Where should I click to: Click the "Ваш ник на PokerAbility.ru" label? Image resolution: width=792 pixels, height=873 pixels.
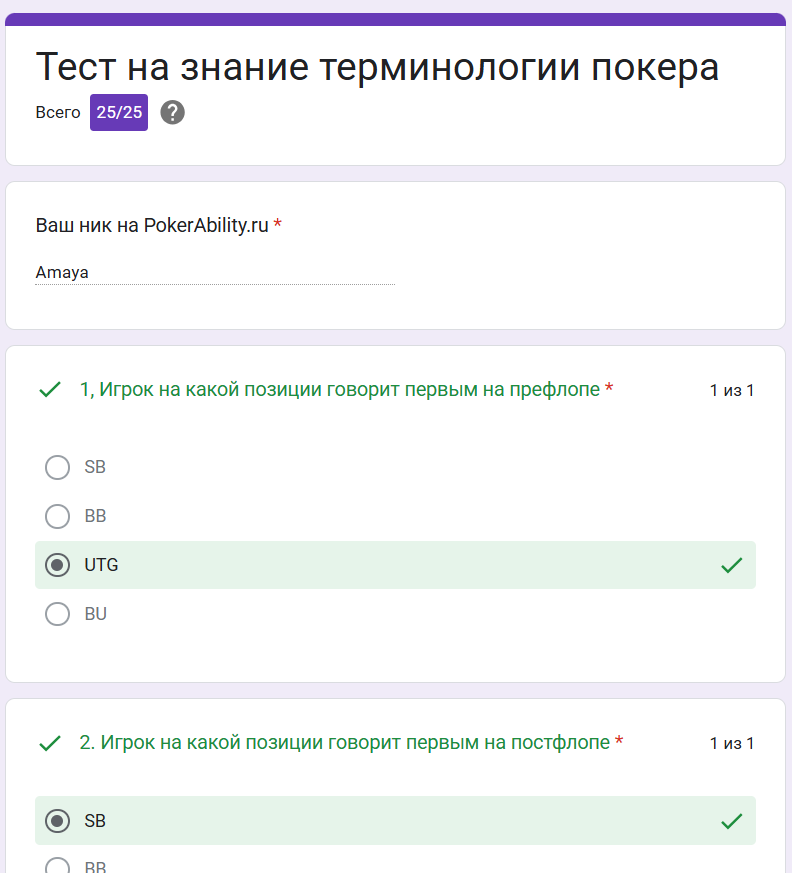click(152, 225)
